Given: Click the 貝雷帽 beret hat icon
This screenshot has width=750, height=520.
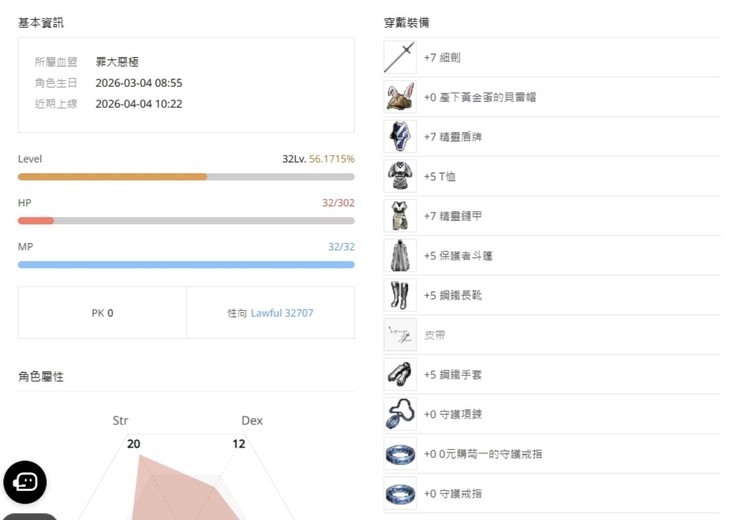Looking at the screenshot, I should [400, 97].
